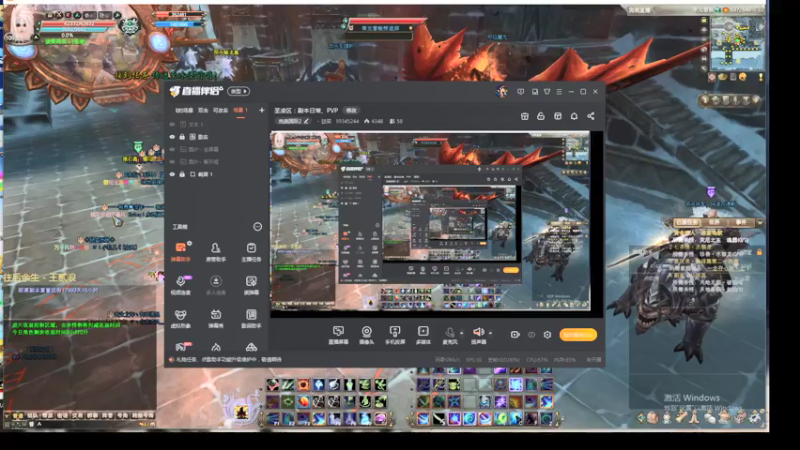Click the toolbox icon with red badge
This screenshot has height=450, width=800.
point(182,347)
